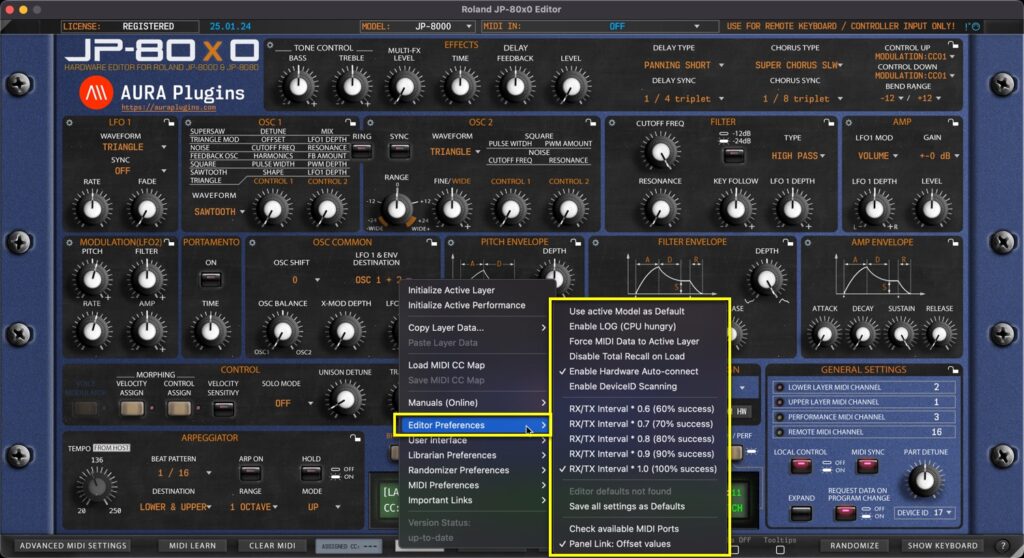This screenshot has width=1024, height=558.
Task: Open the AMP panel gear settings
Action: (x=848, y=122)
